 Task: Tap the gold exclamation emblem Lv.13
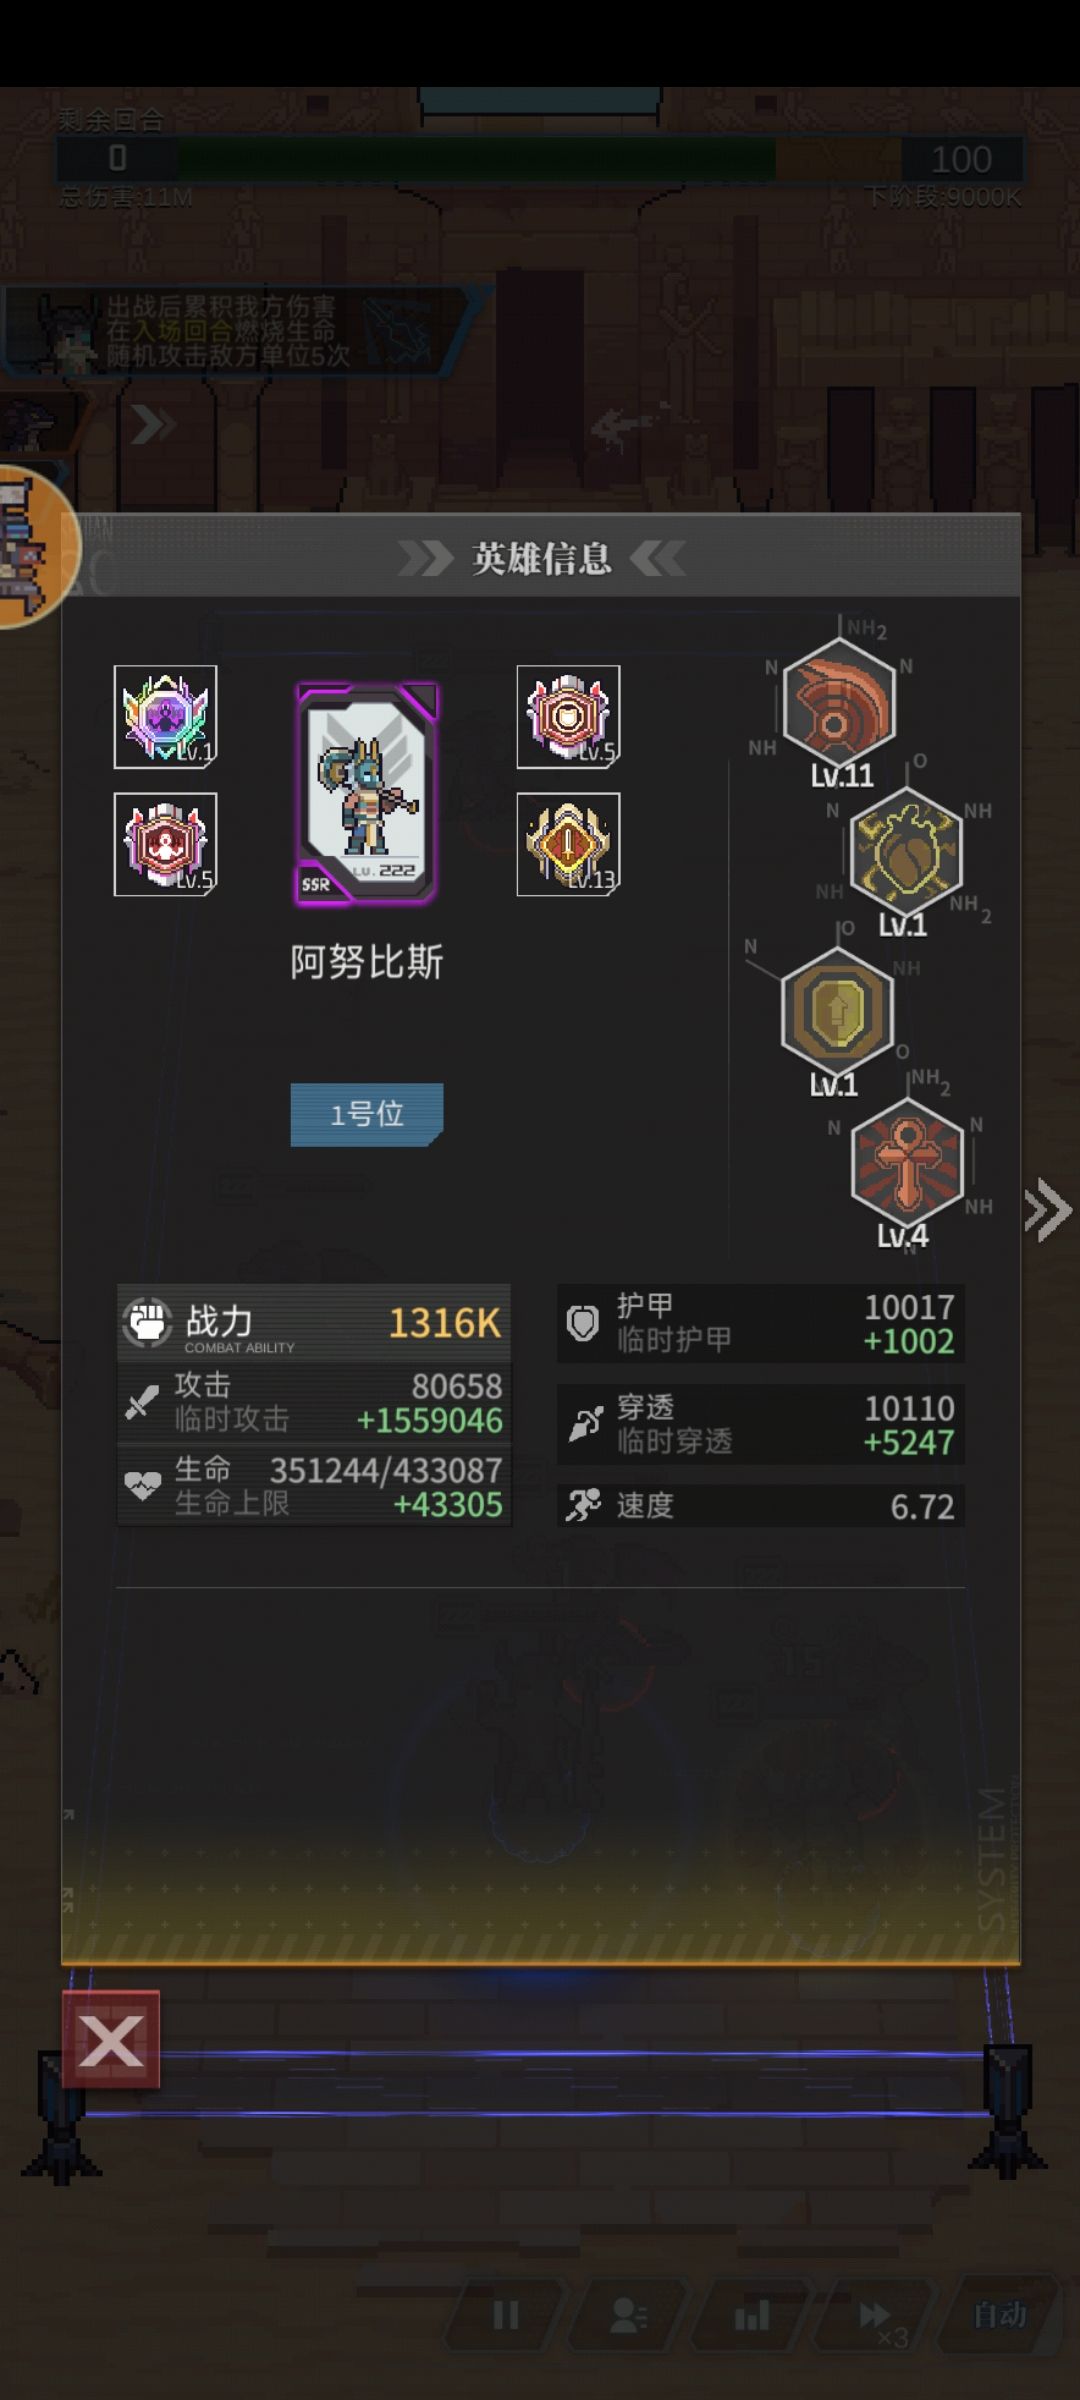568,844
